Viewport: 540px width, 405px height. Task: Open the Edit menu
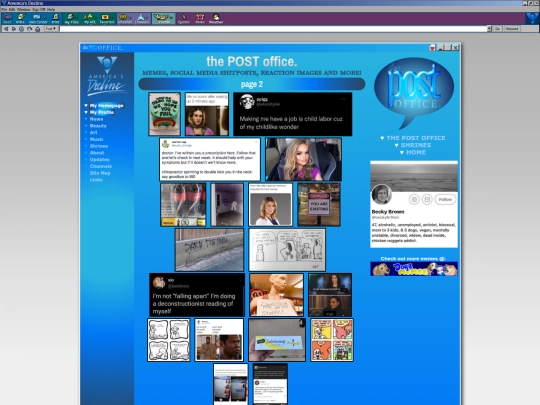coord(12,9)
